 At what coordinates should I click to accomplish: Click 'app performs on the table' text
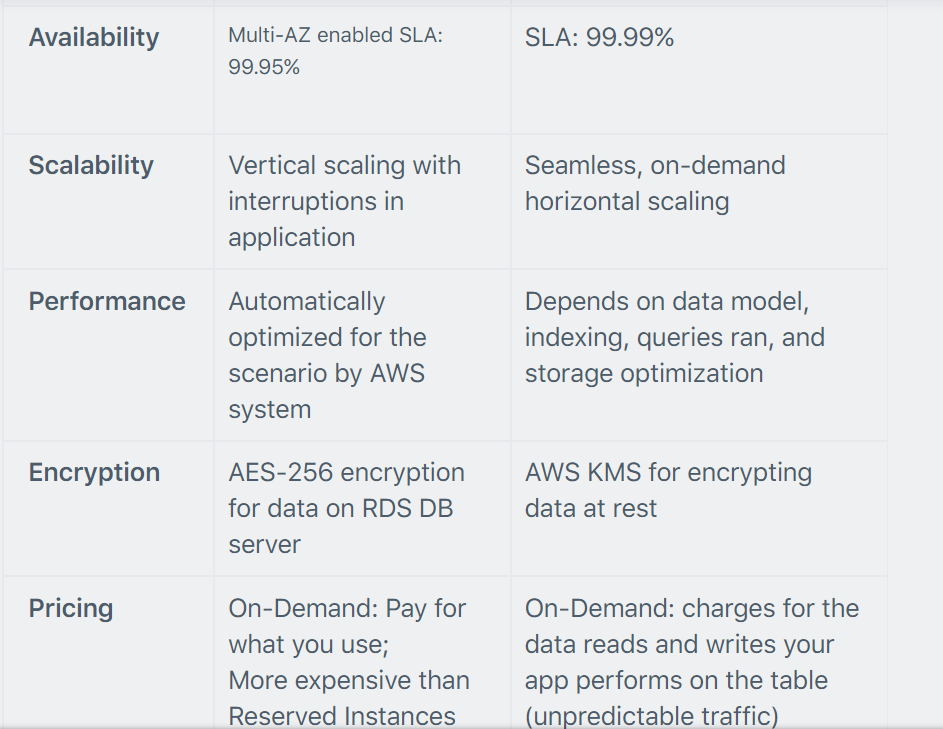pyautogui.click(x=676, y=680)
